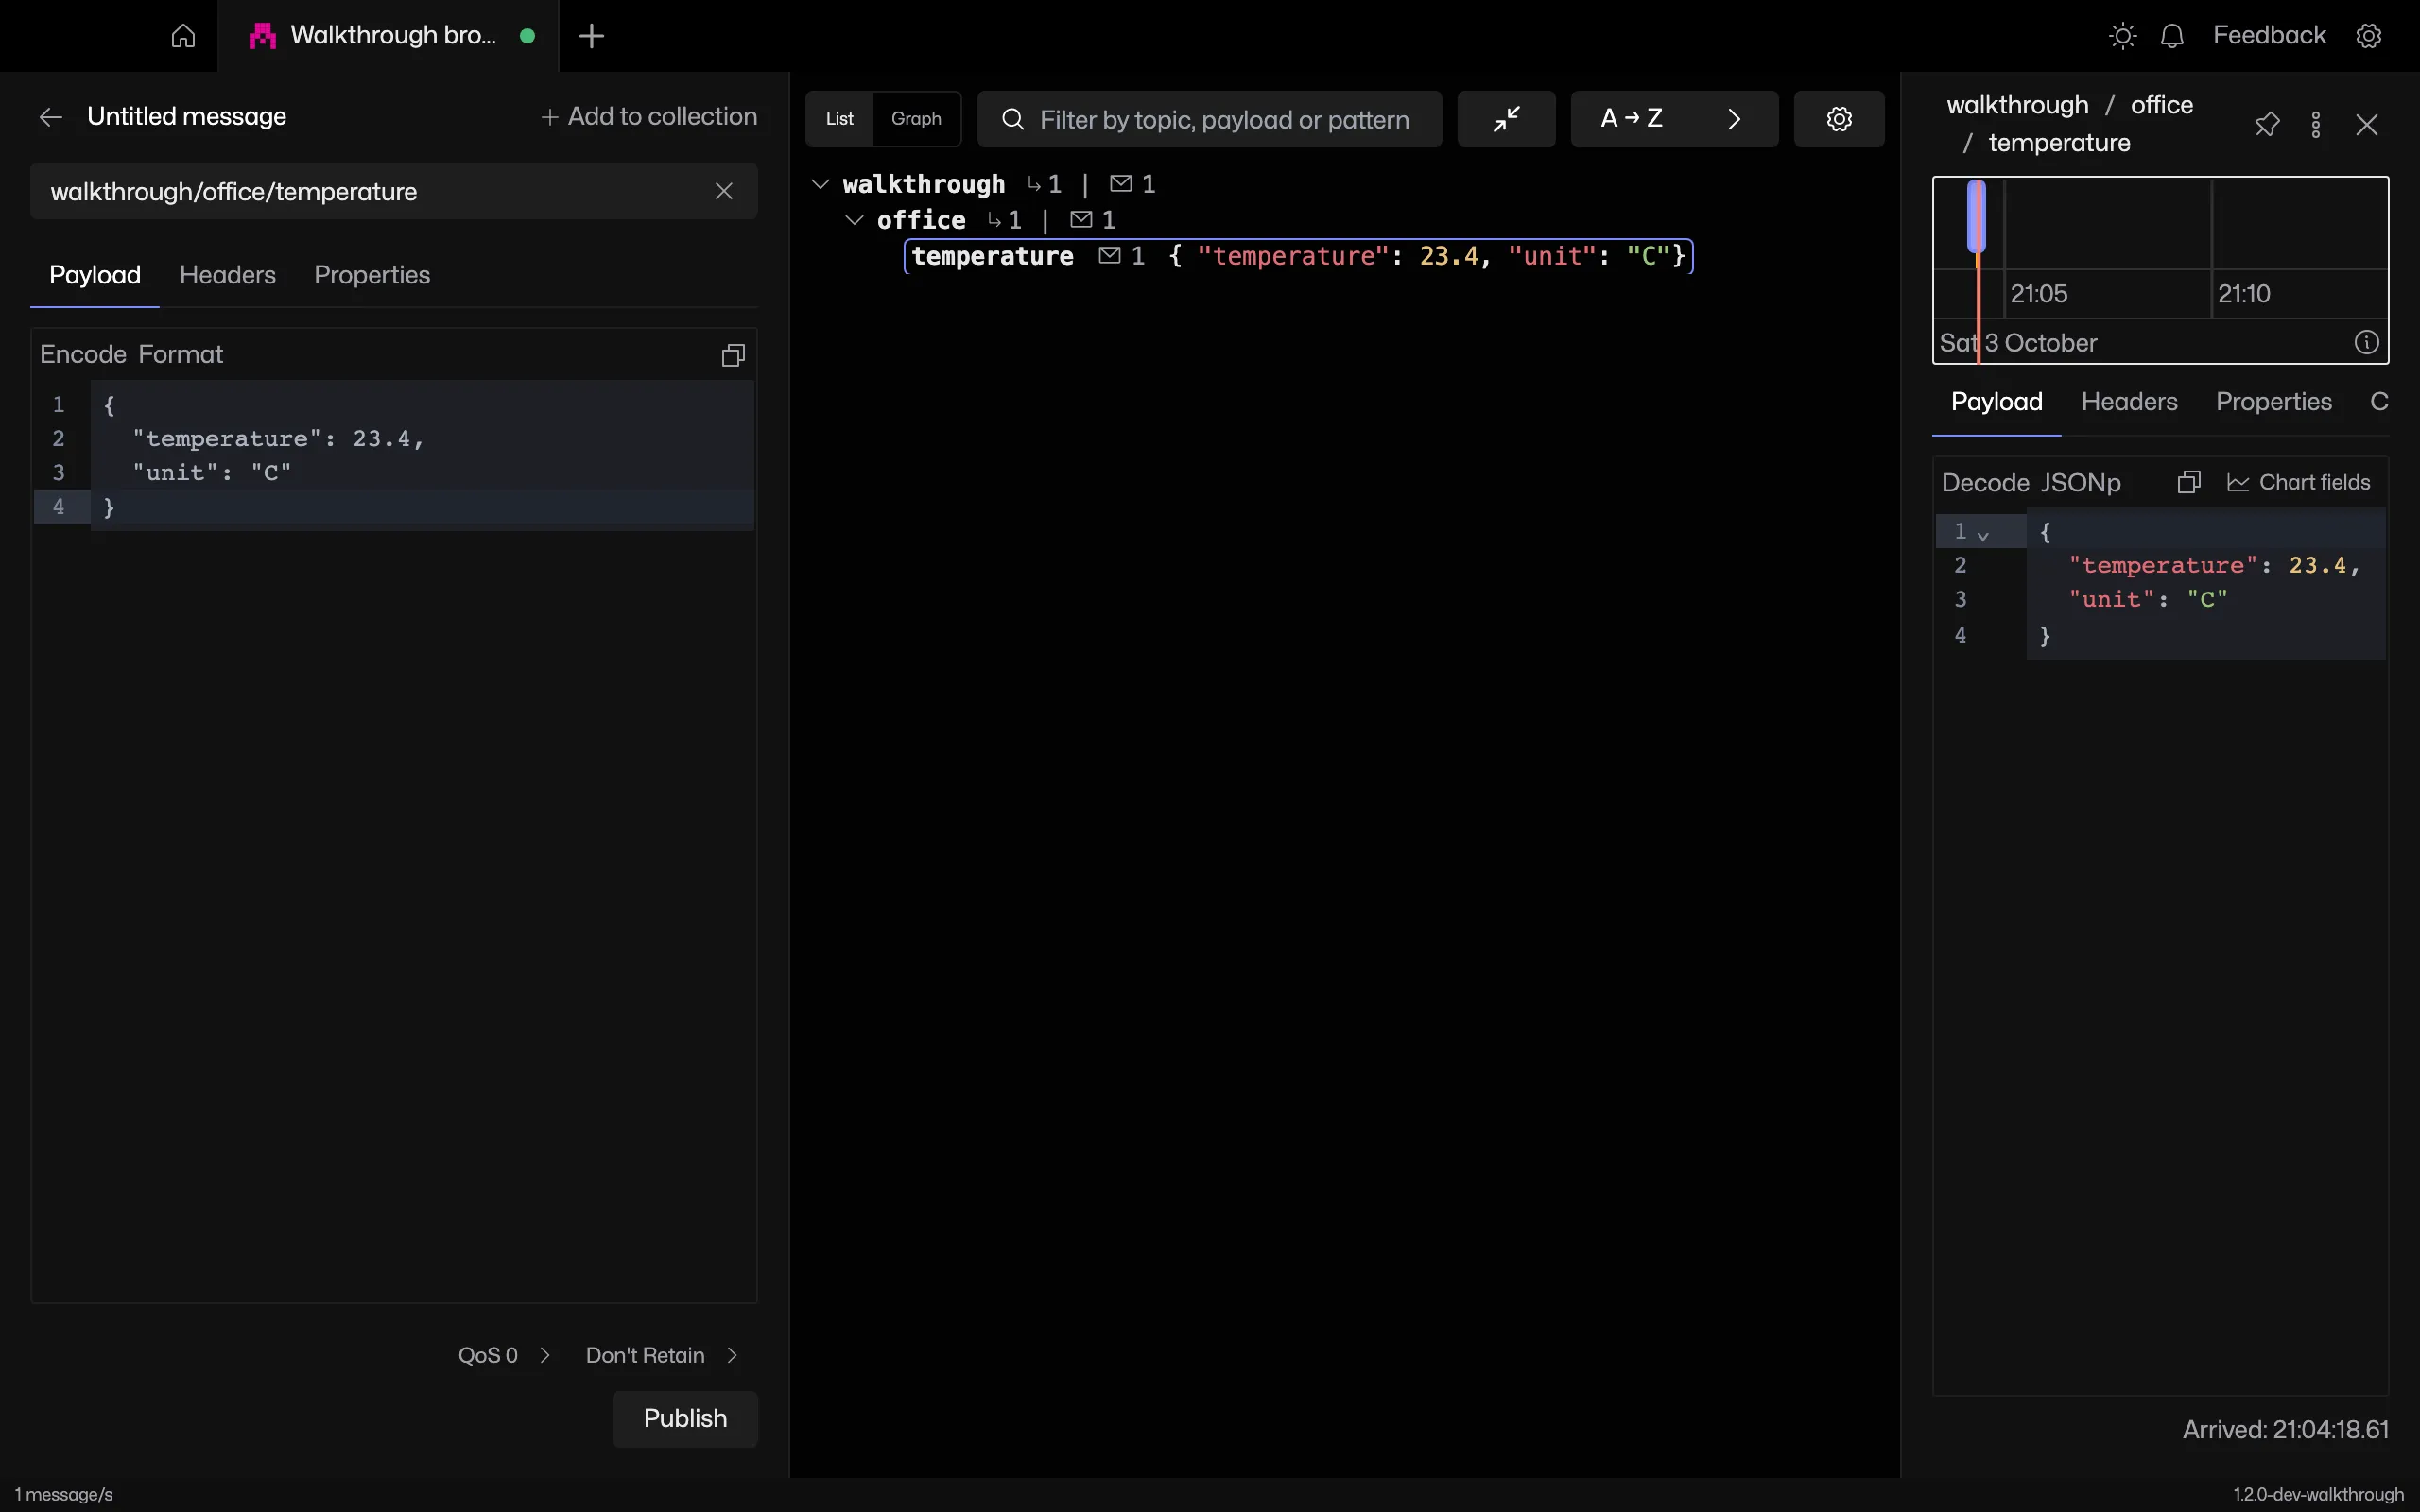Toggle light theme sun icon

(x=2122, y=36)
